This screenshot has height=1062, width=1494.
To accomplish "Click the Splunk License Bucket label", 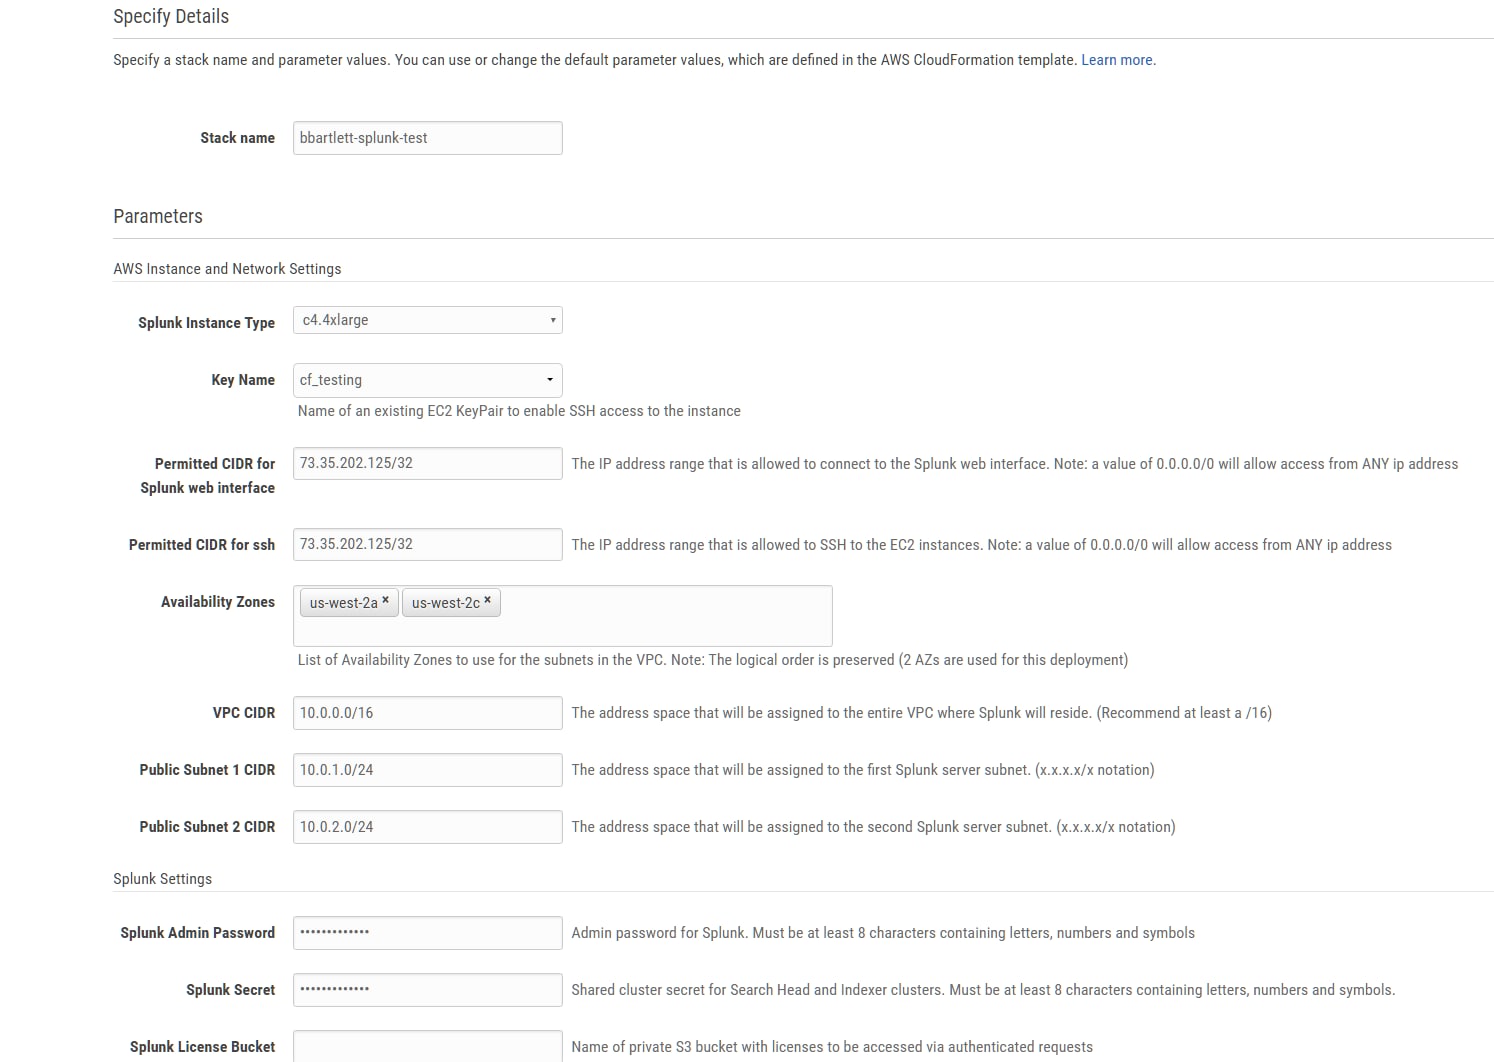I will click(202, 1047).
